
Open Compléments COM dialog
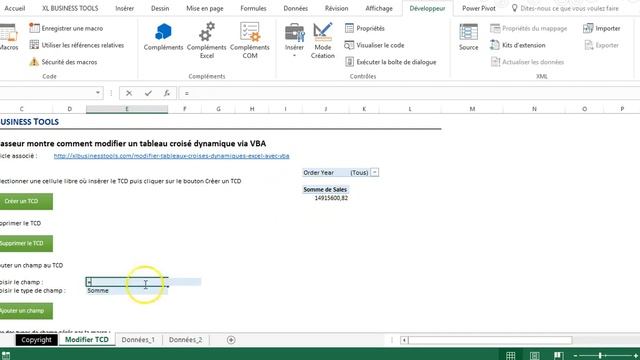click(x=250, y=40)
